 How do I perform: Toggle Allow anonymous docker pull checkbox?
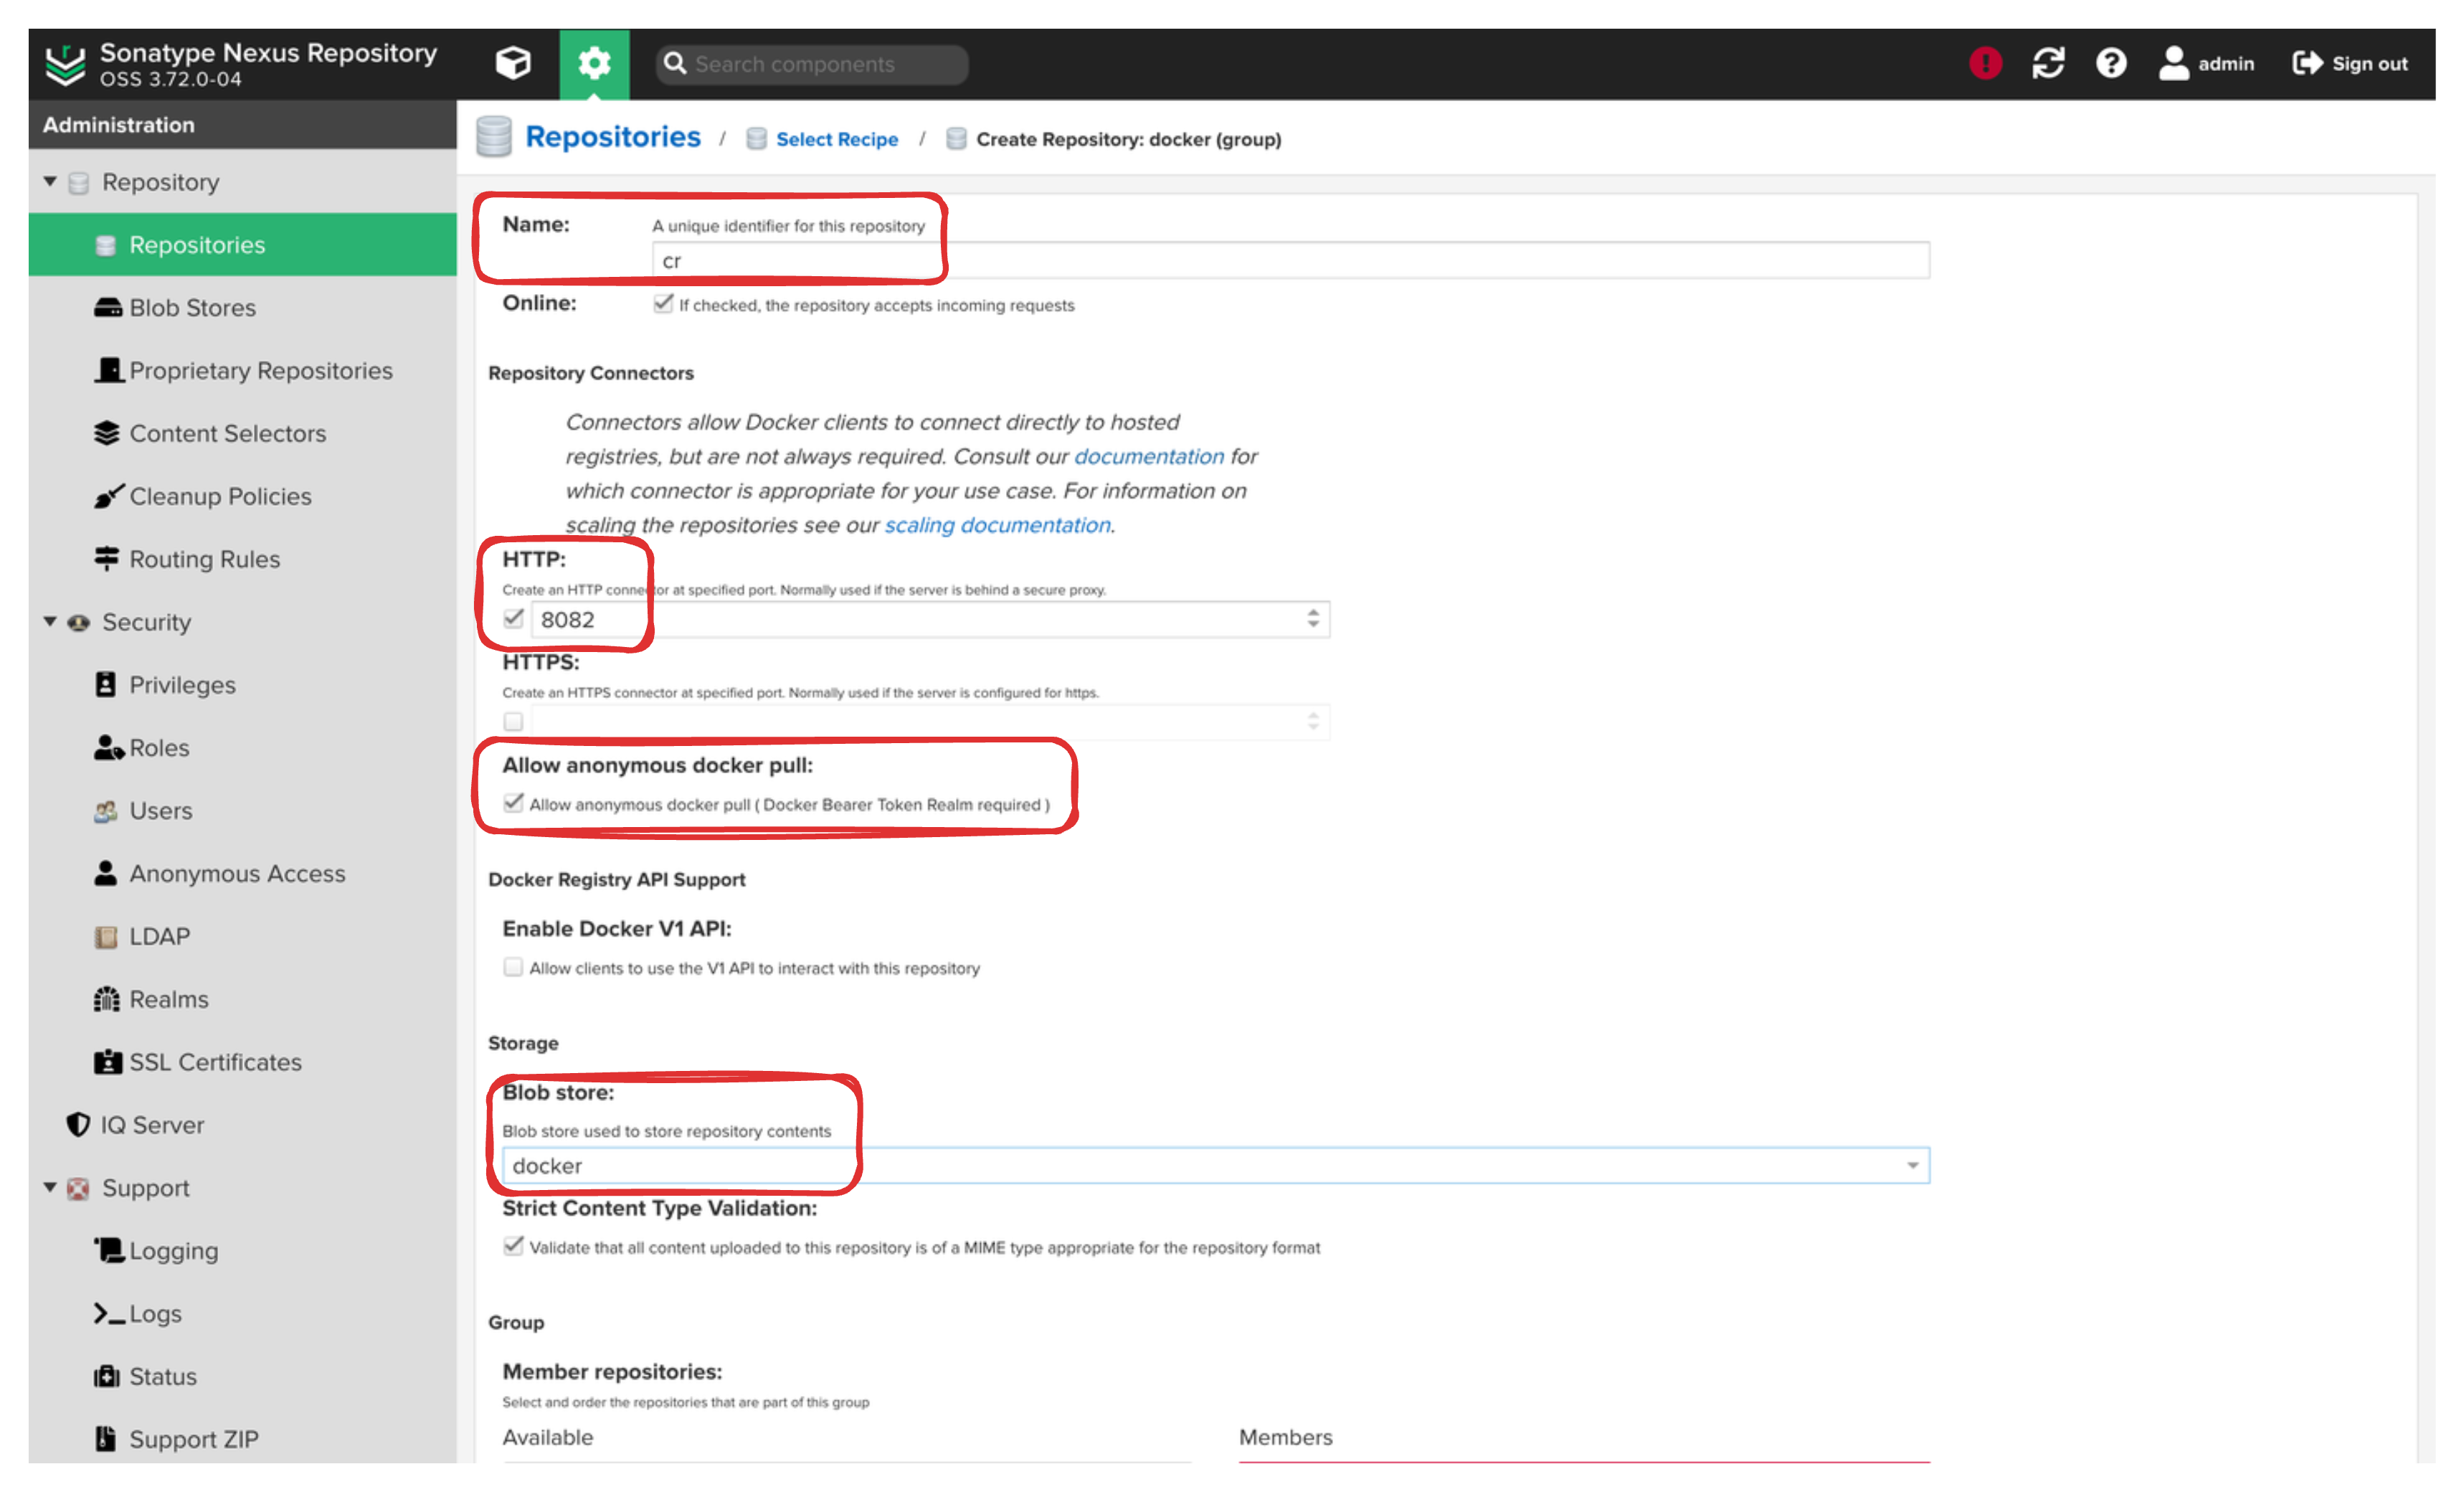tap(513, 803)
